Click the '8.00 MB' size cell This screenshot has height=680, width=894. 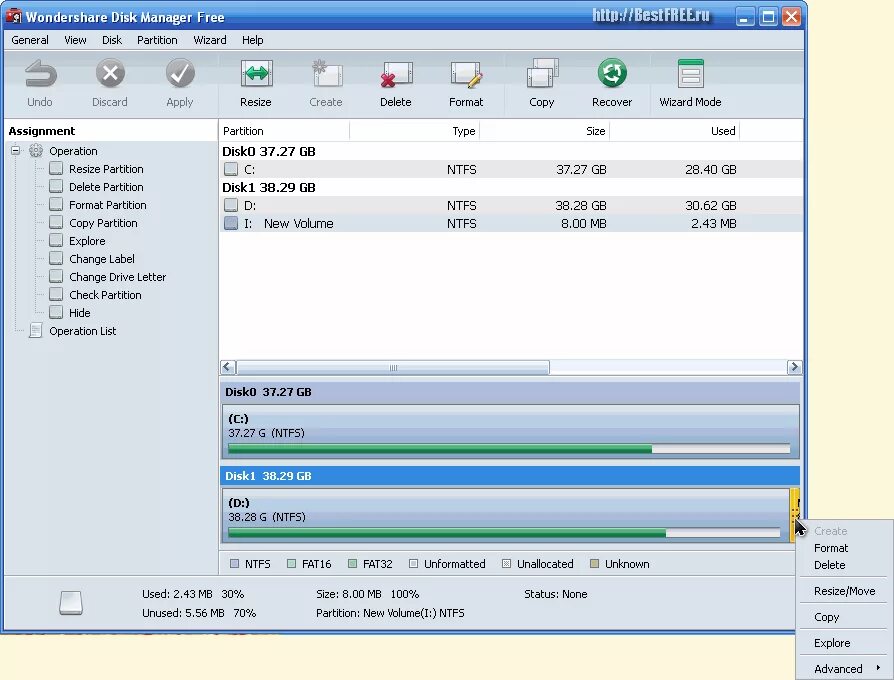583,223
